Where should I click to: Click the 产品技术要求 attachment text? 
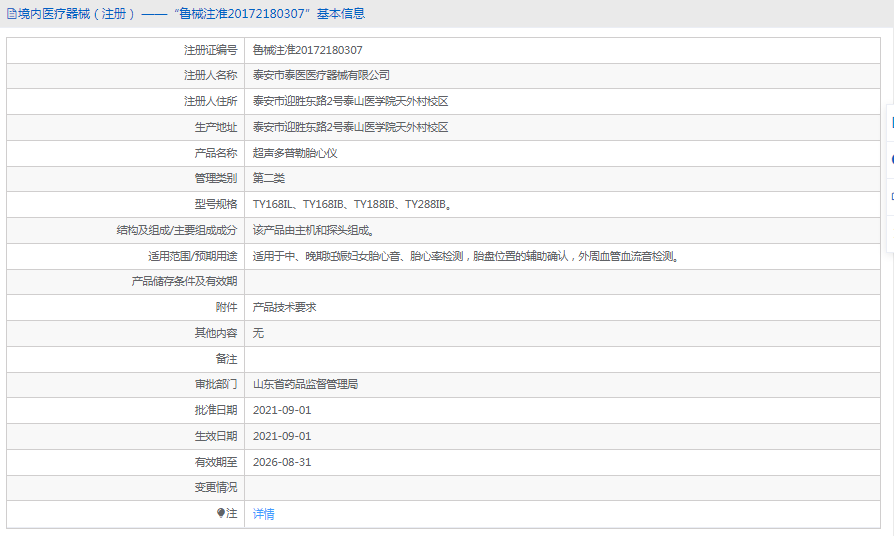[285, 307]
